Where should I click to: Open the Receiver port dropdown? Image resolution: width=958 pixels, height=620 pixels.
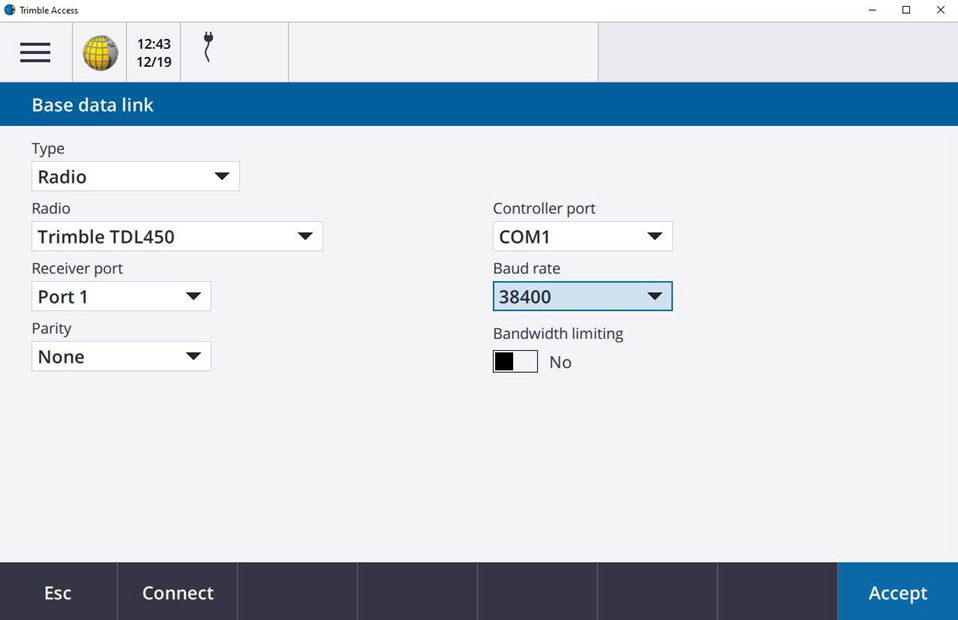pyautogui.click(x=121, y=297)
